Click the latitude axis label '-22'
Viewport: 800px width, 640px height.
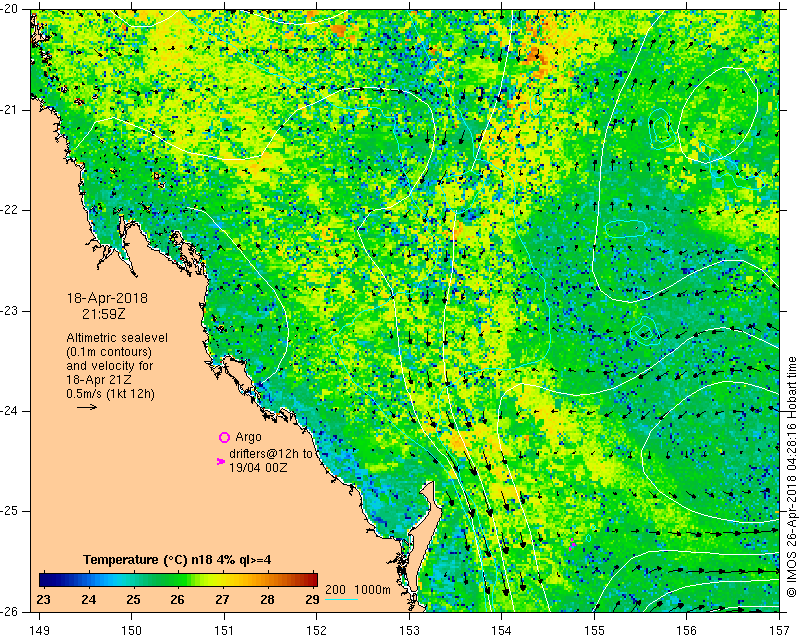(9, 210)
